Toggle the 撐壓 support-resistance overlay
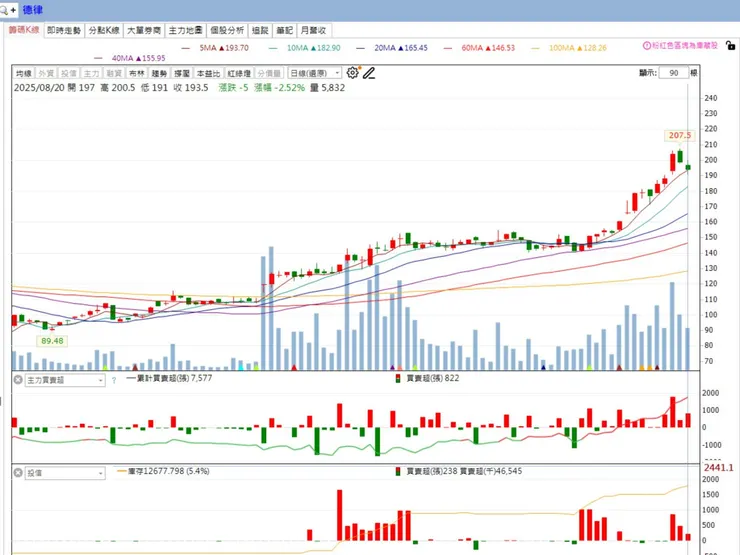The width and height of the screenshot is (740, 555). coord(182,73)
